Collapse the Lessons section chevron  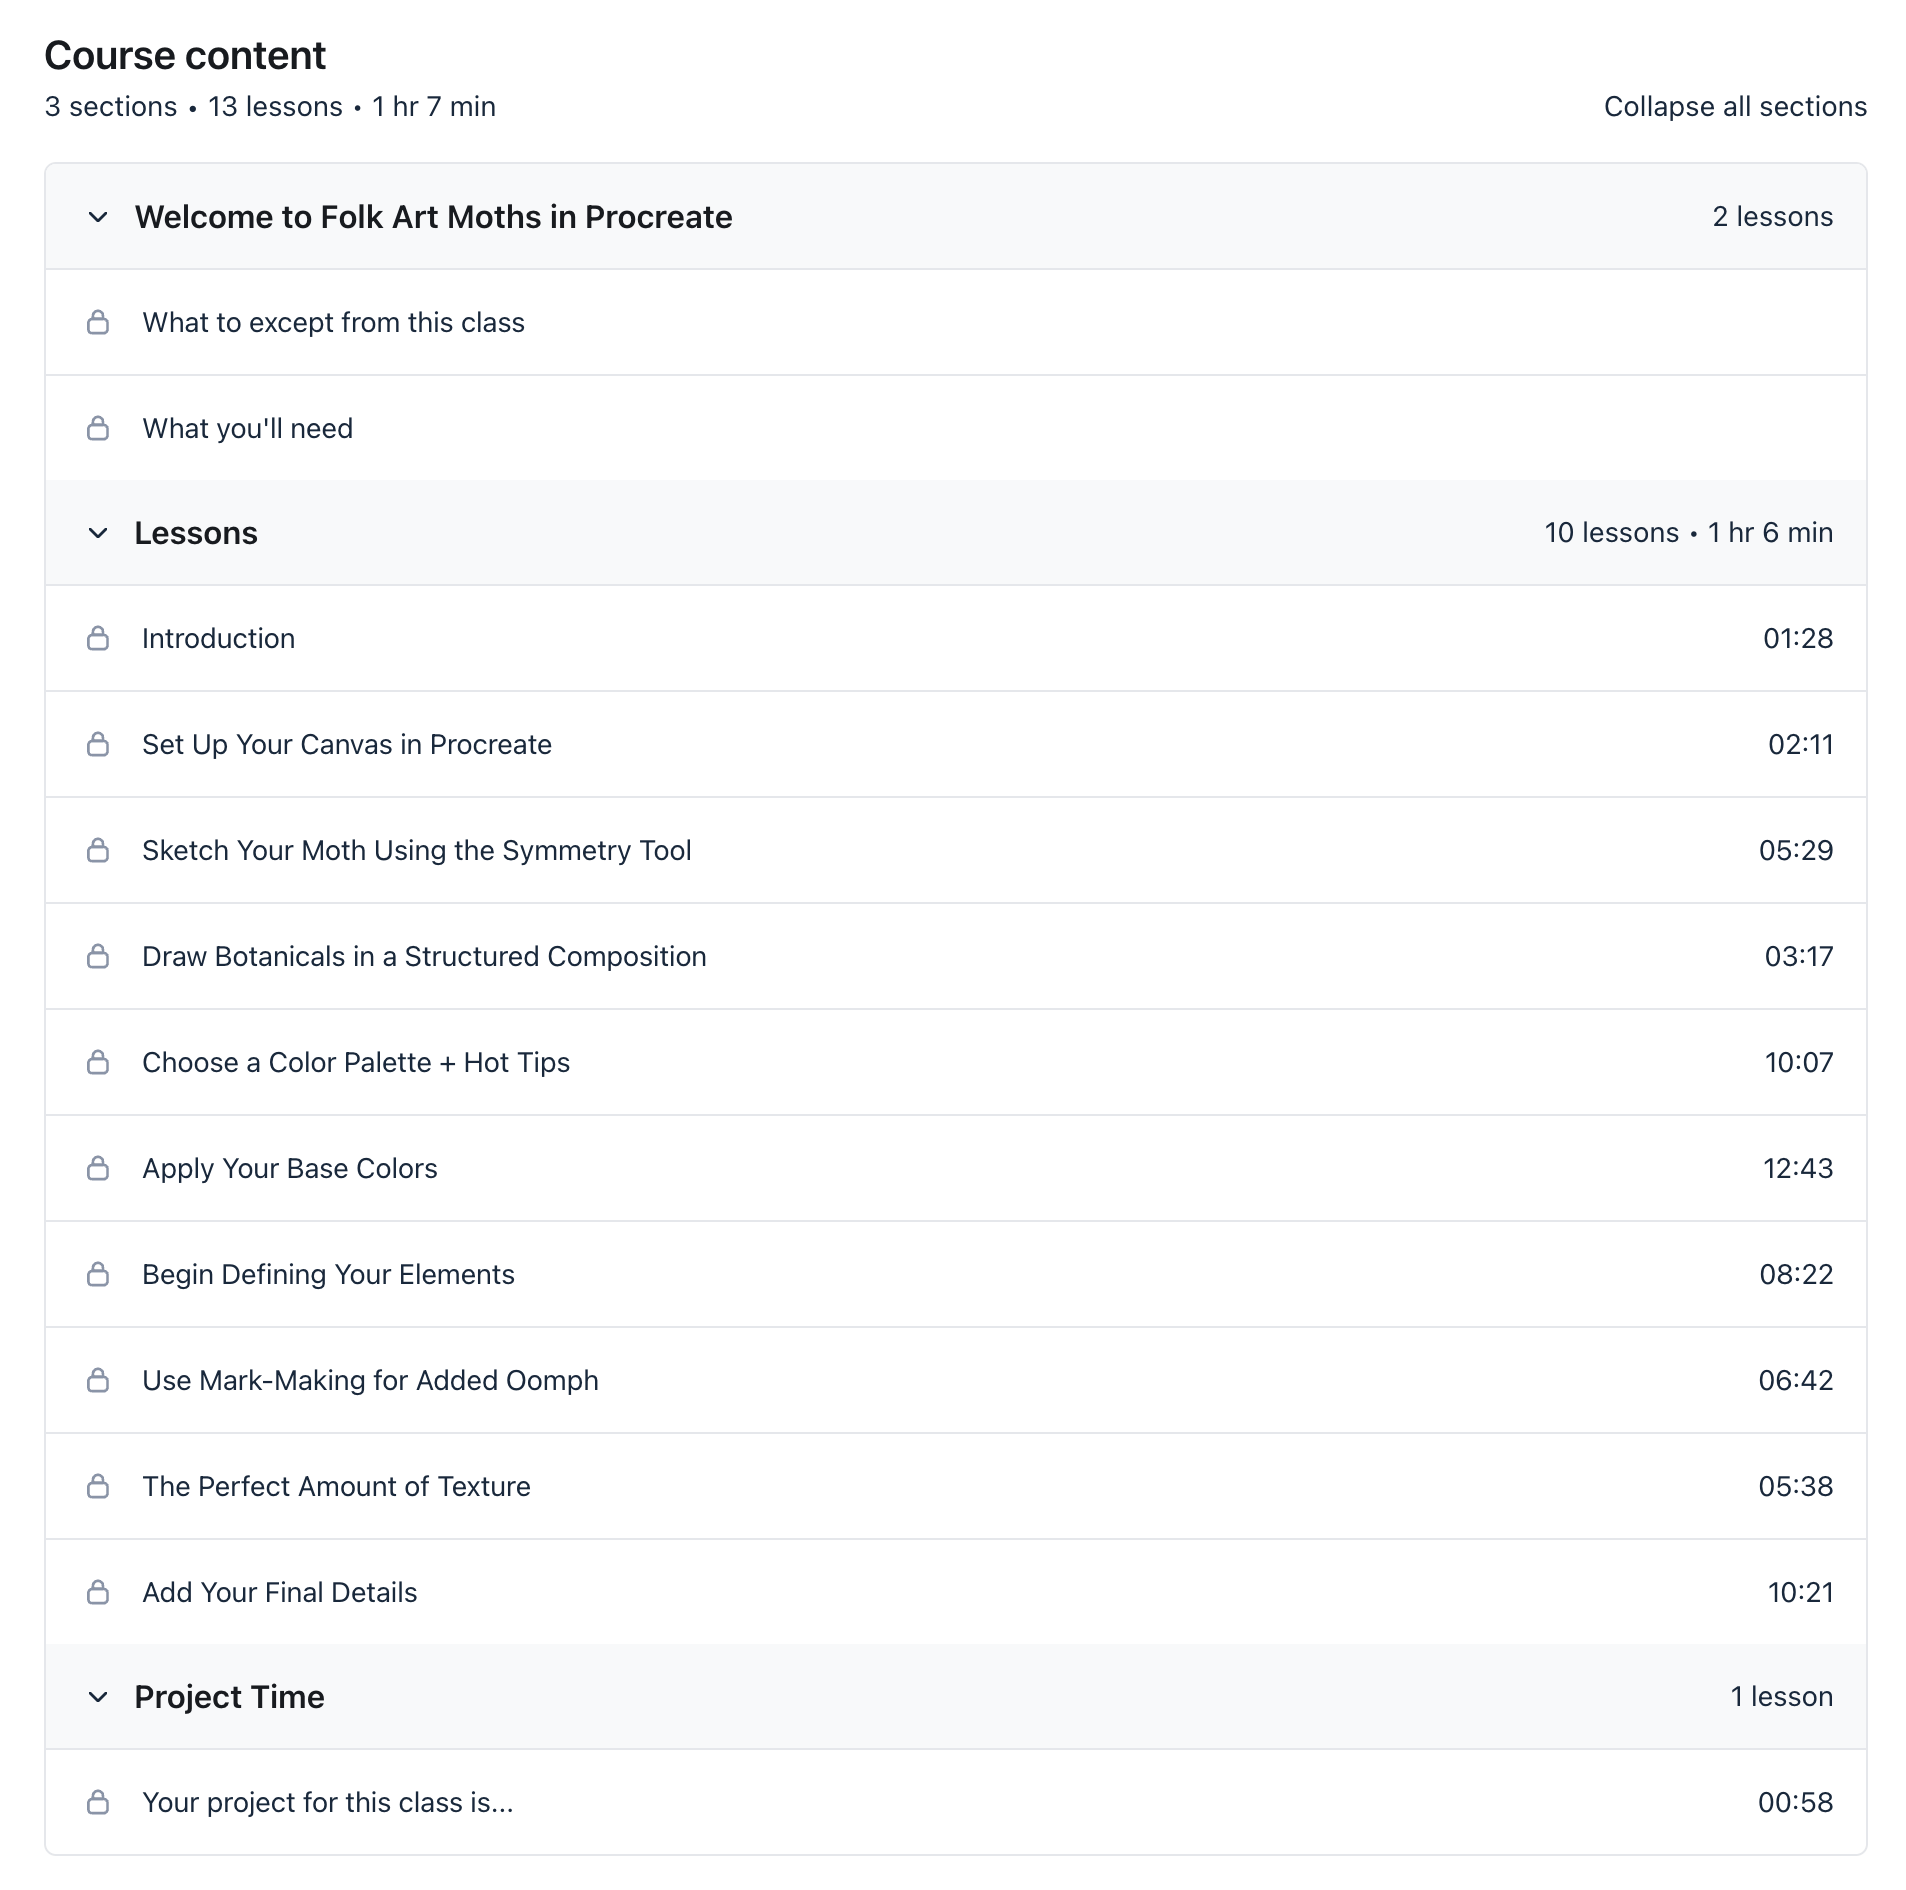point(98,533)
